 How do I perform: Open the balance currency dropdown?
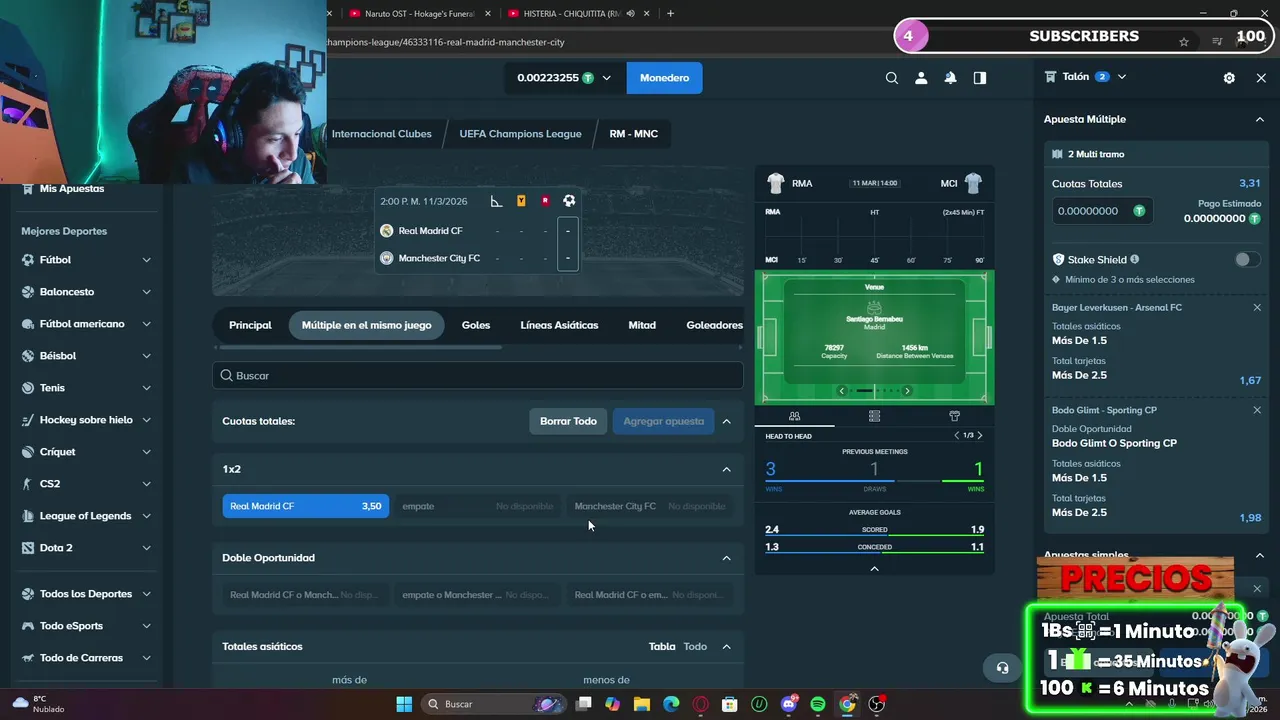tap(606, 78)
